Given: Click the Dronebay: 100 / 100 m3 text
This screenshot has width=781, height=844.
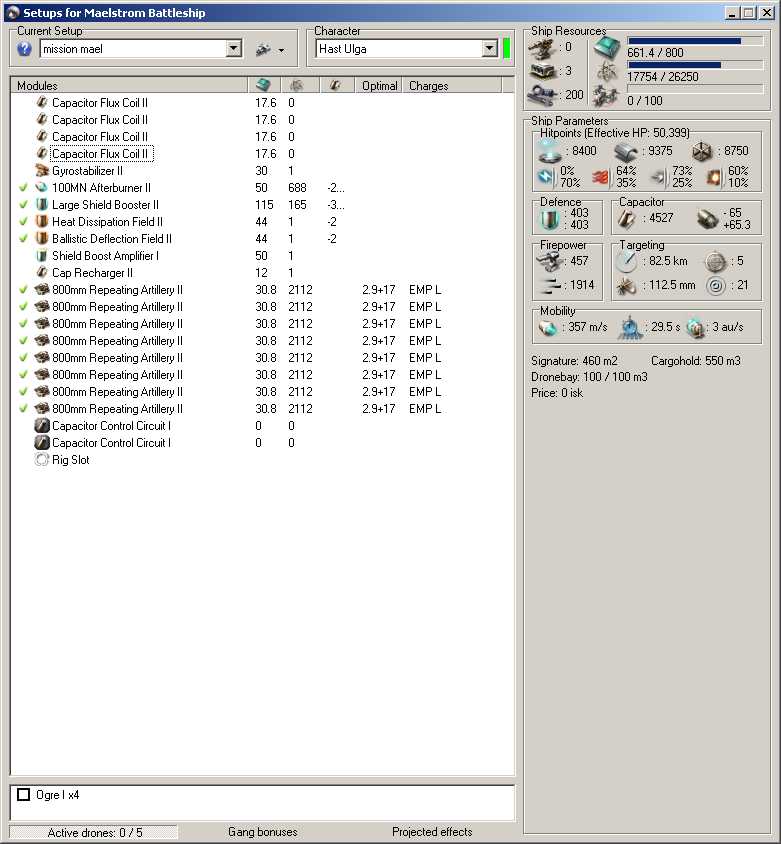Looking at the screenshot, I should point(589,376).
